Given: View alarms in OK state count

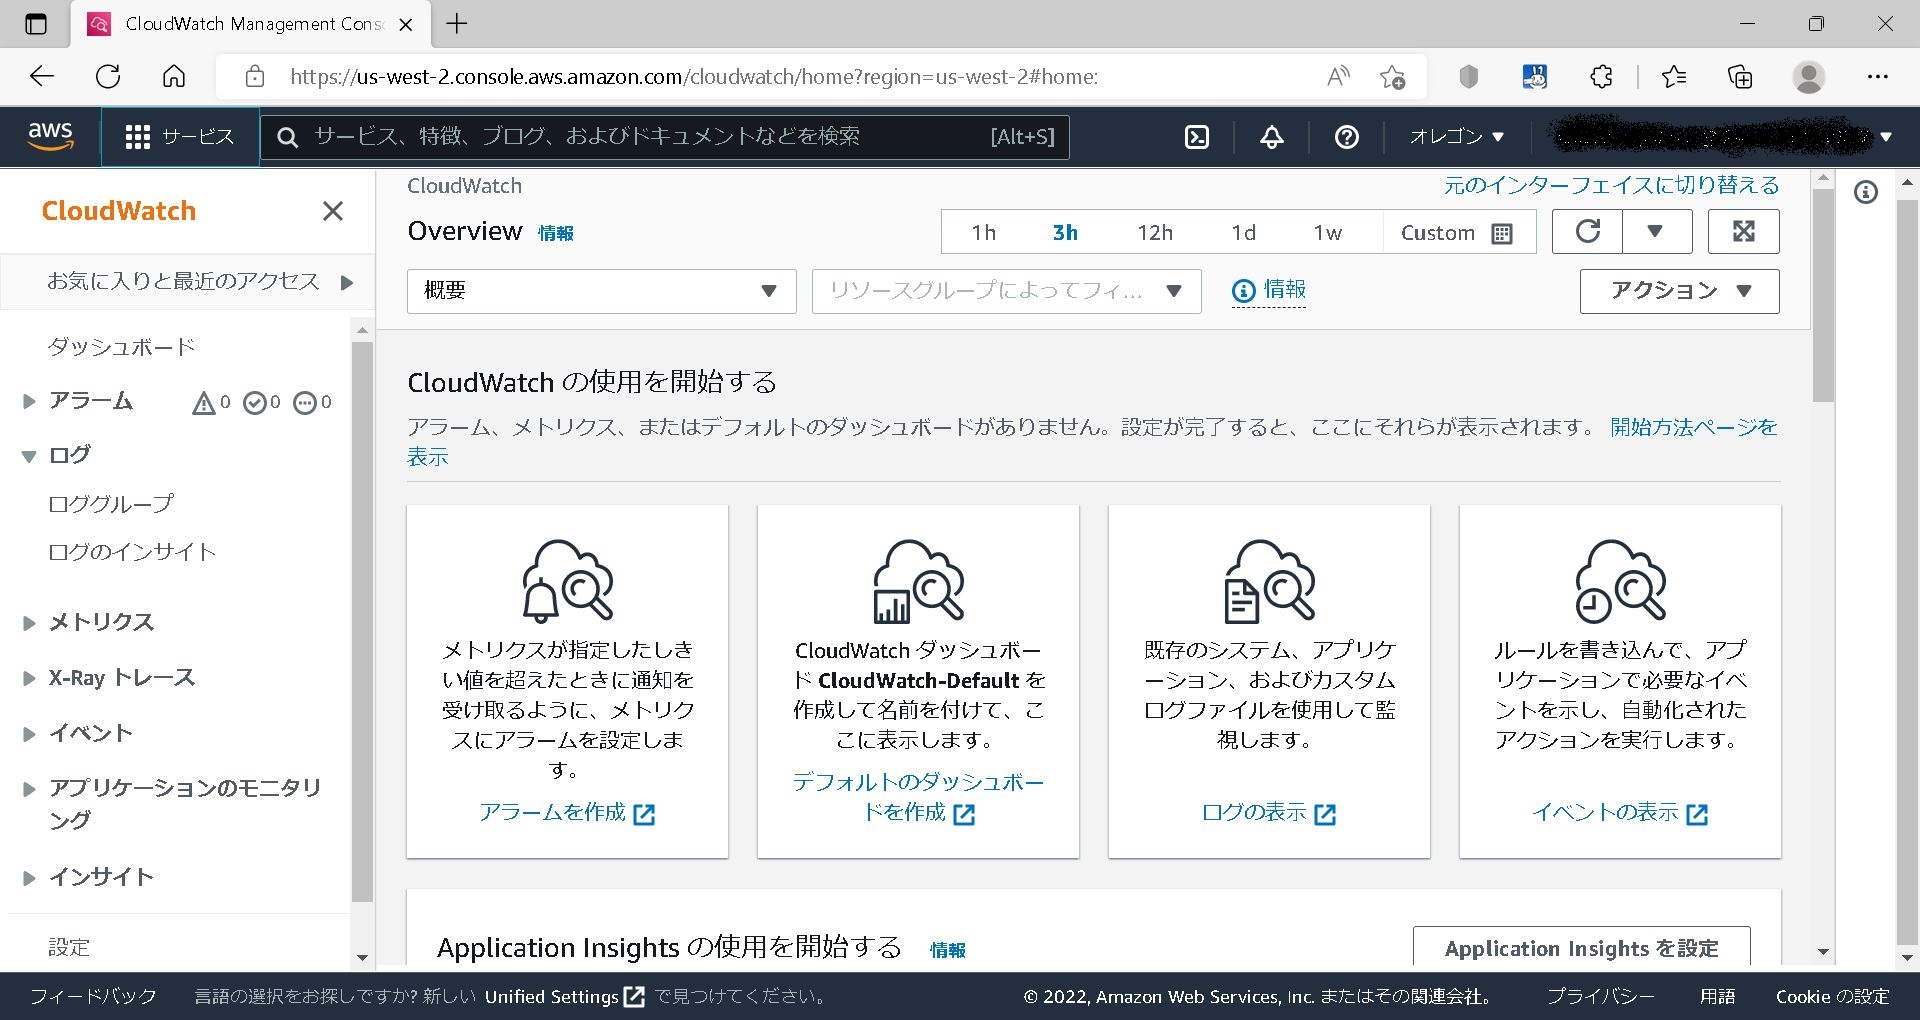Looking at the screenshot, I should pos(262,402).
